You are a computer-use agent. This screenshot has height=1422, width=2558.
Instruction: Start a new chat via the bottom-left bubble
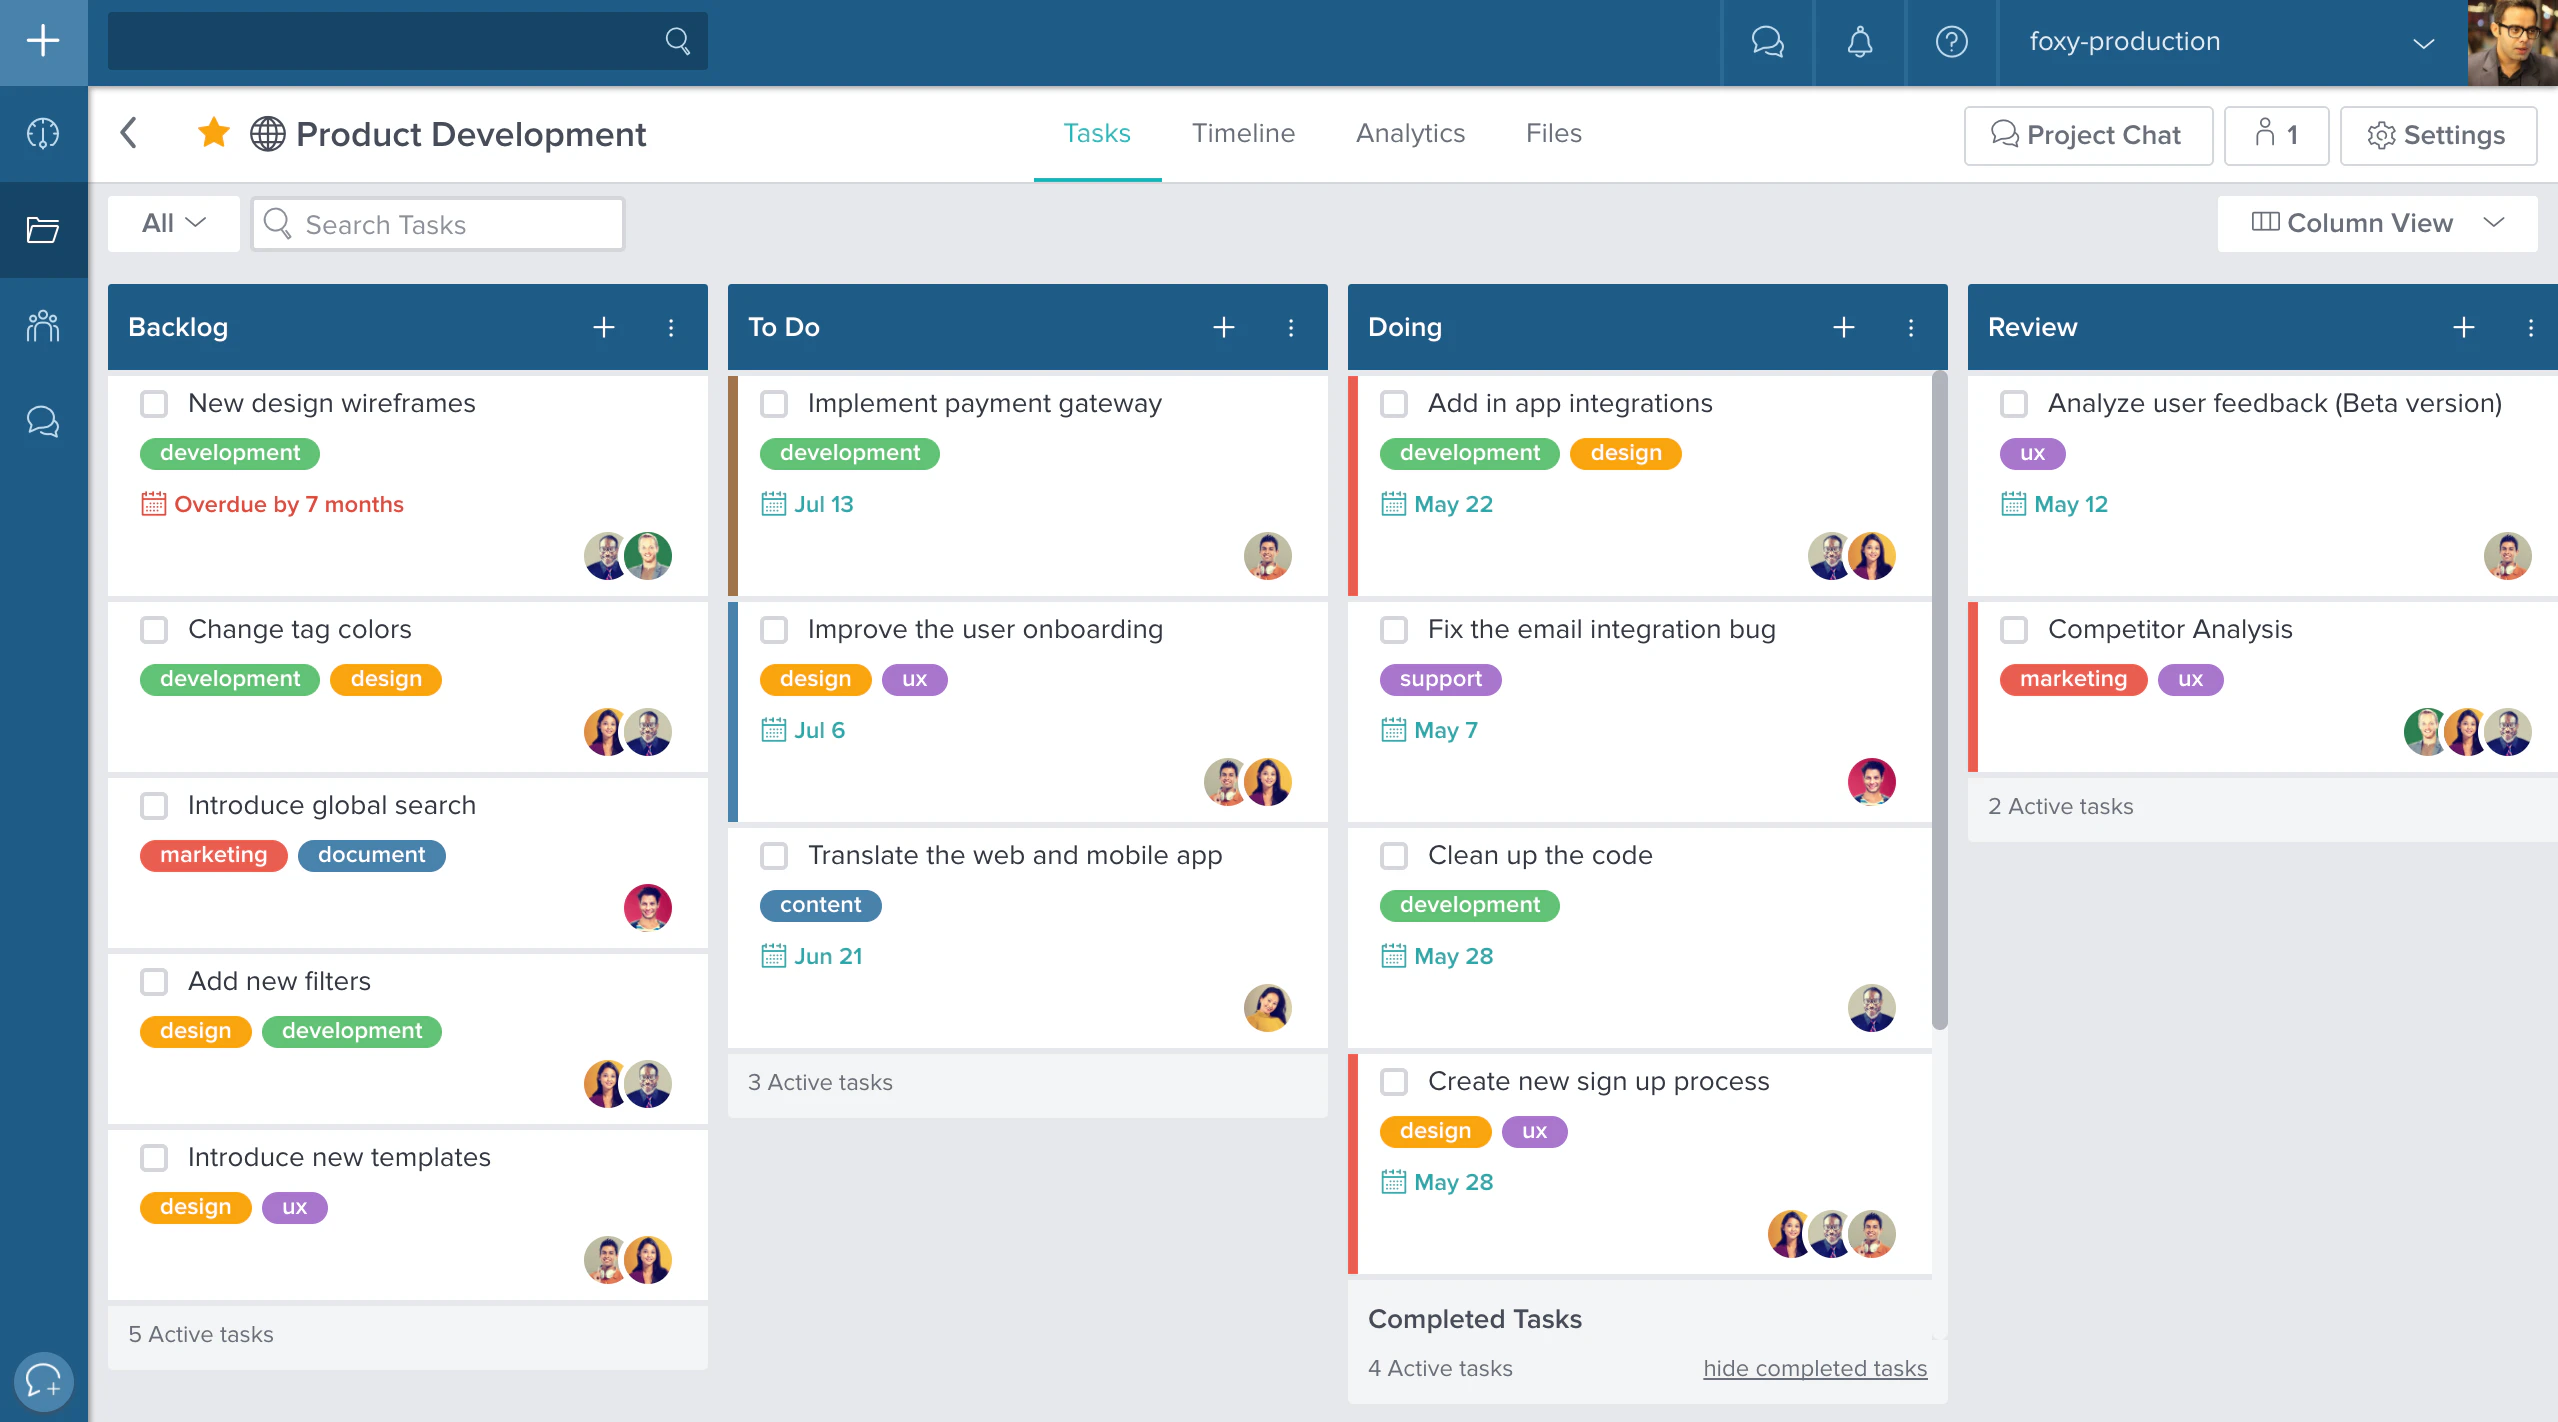[44, 1381]
